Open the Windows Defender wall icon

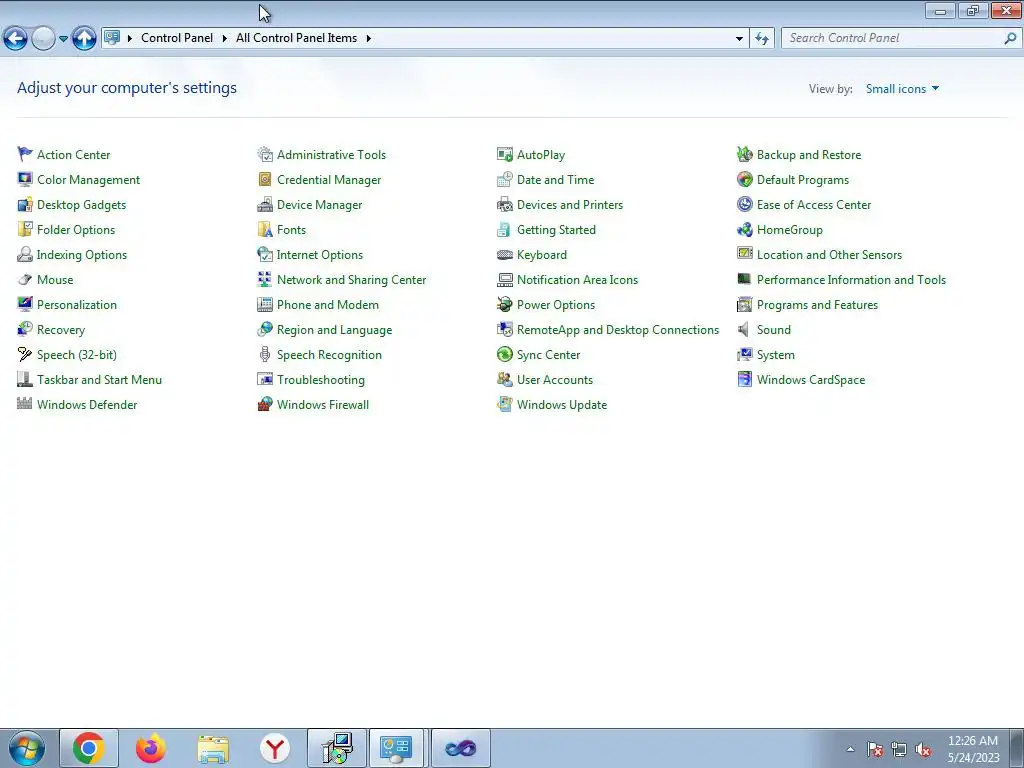(x=25, y=404)
